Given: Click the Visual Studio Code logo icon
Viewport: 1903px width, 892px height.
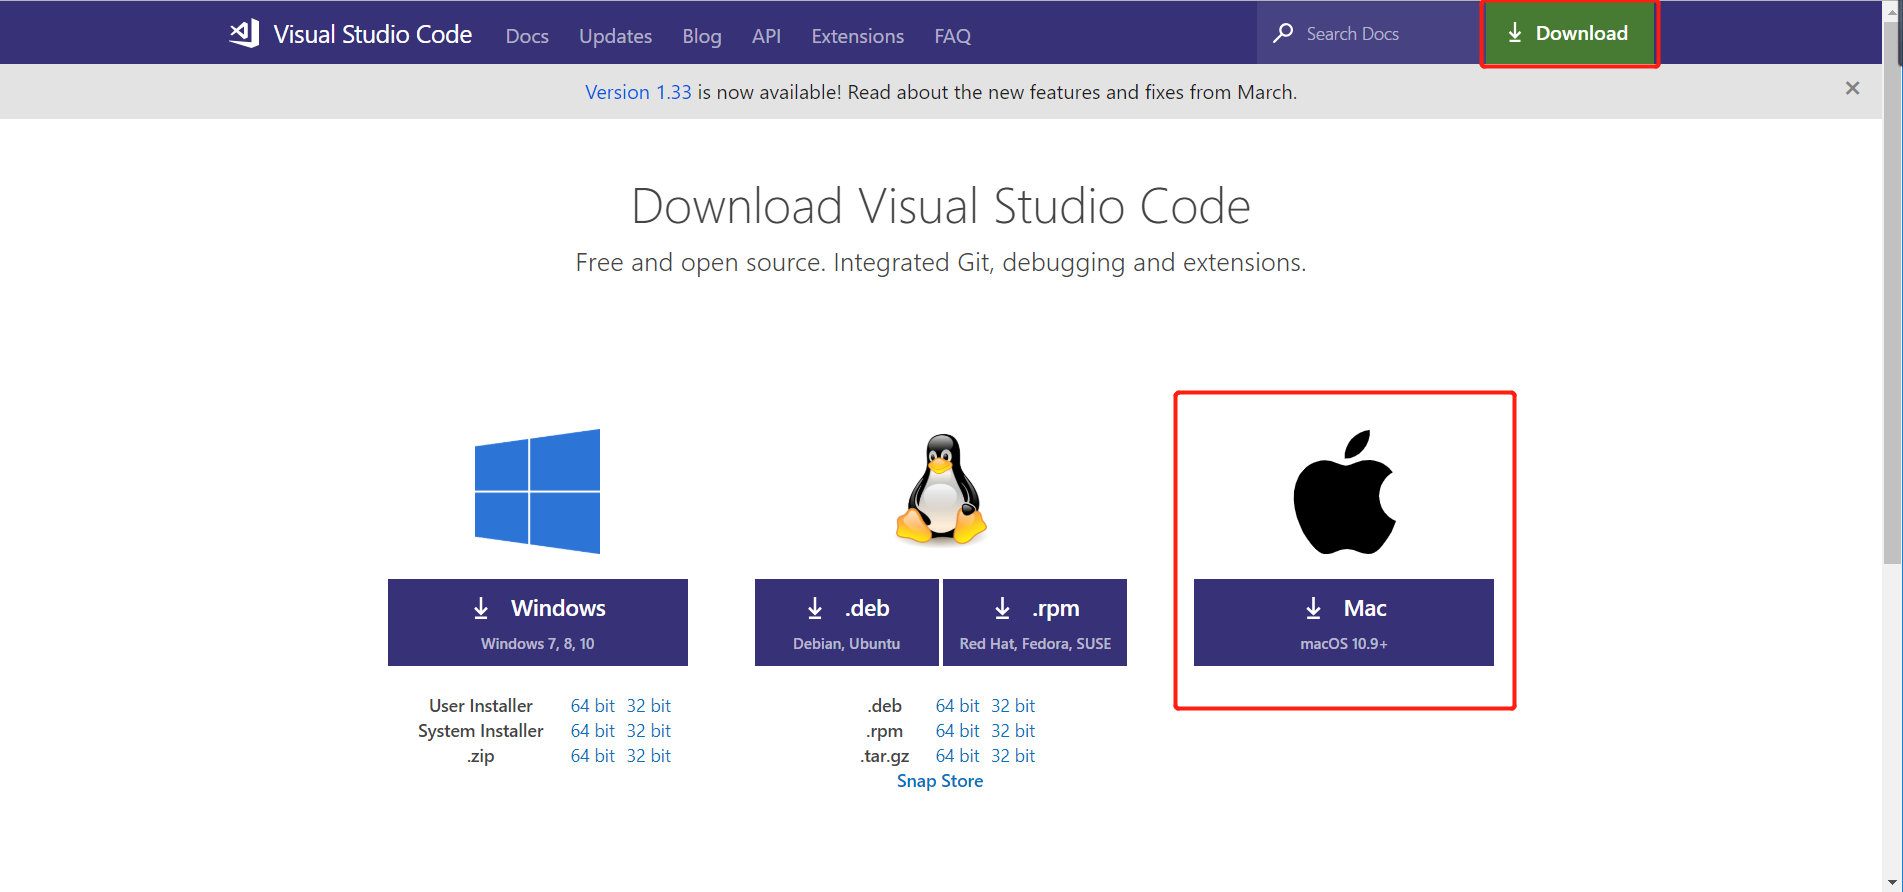Looking at the screenshot, I should [244, 34].
